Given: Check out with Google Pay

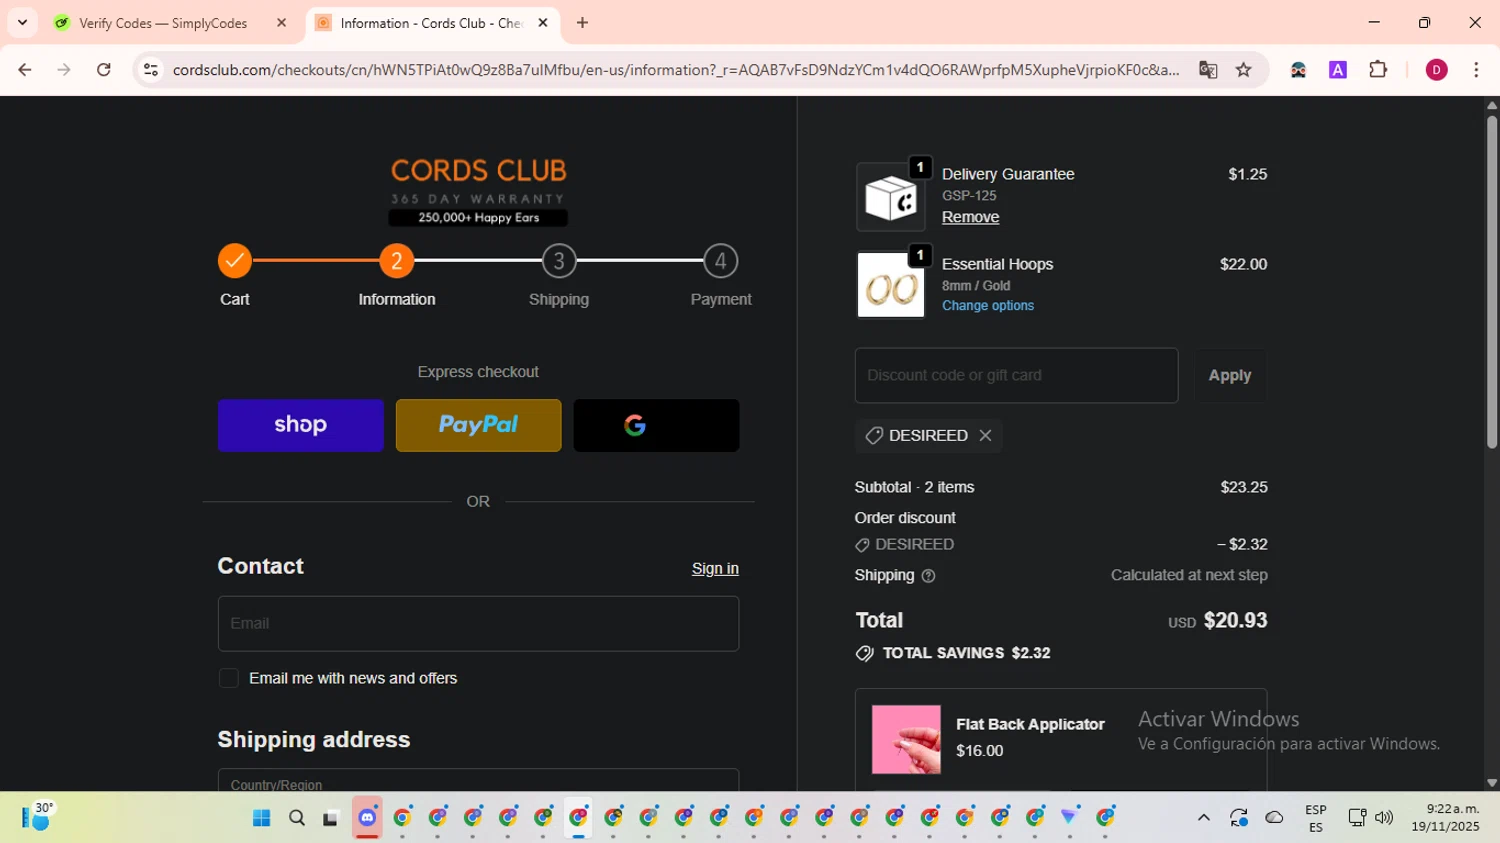Looking at the screenshot, I should [x=657, y=425].
